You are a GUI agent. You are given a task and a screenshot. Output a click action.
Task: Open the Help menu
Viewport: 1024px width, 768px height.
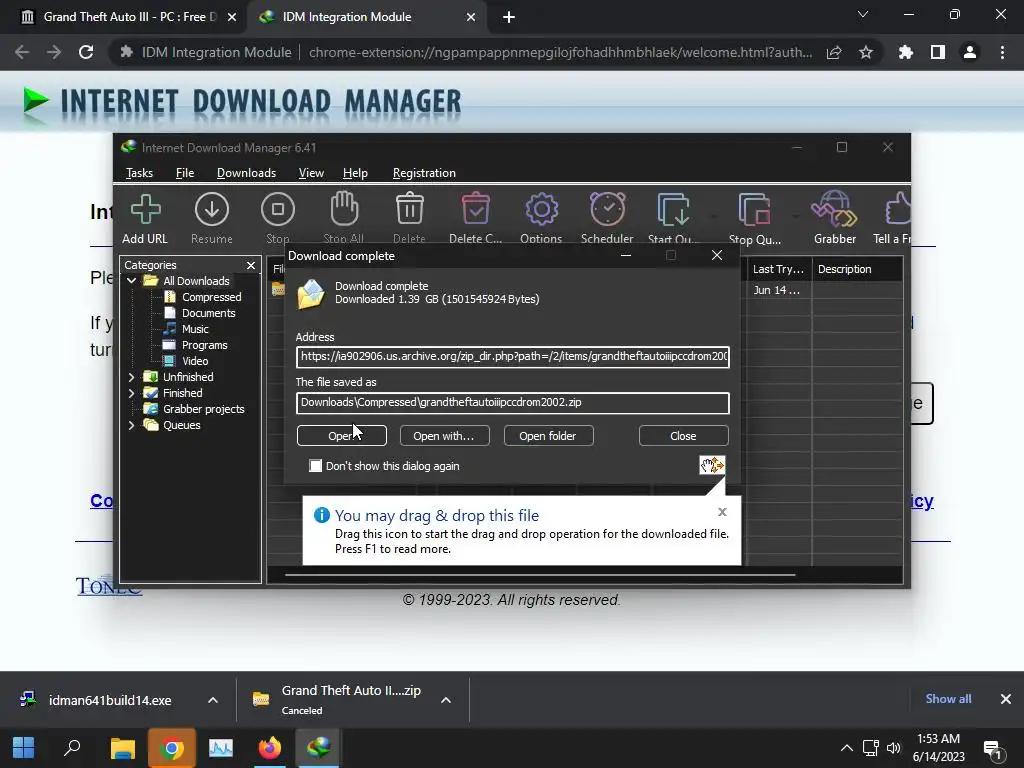coord(355,173)
